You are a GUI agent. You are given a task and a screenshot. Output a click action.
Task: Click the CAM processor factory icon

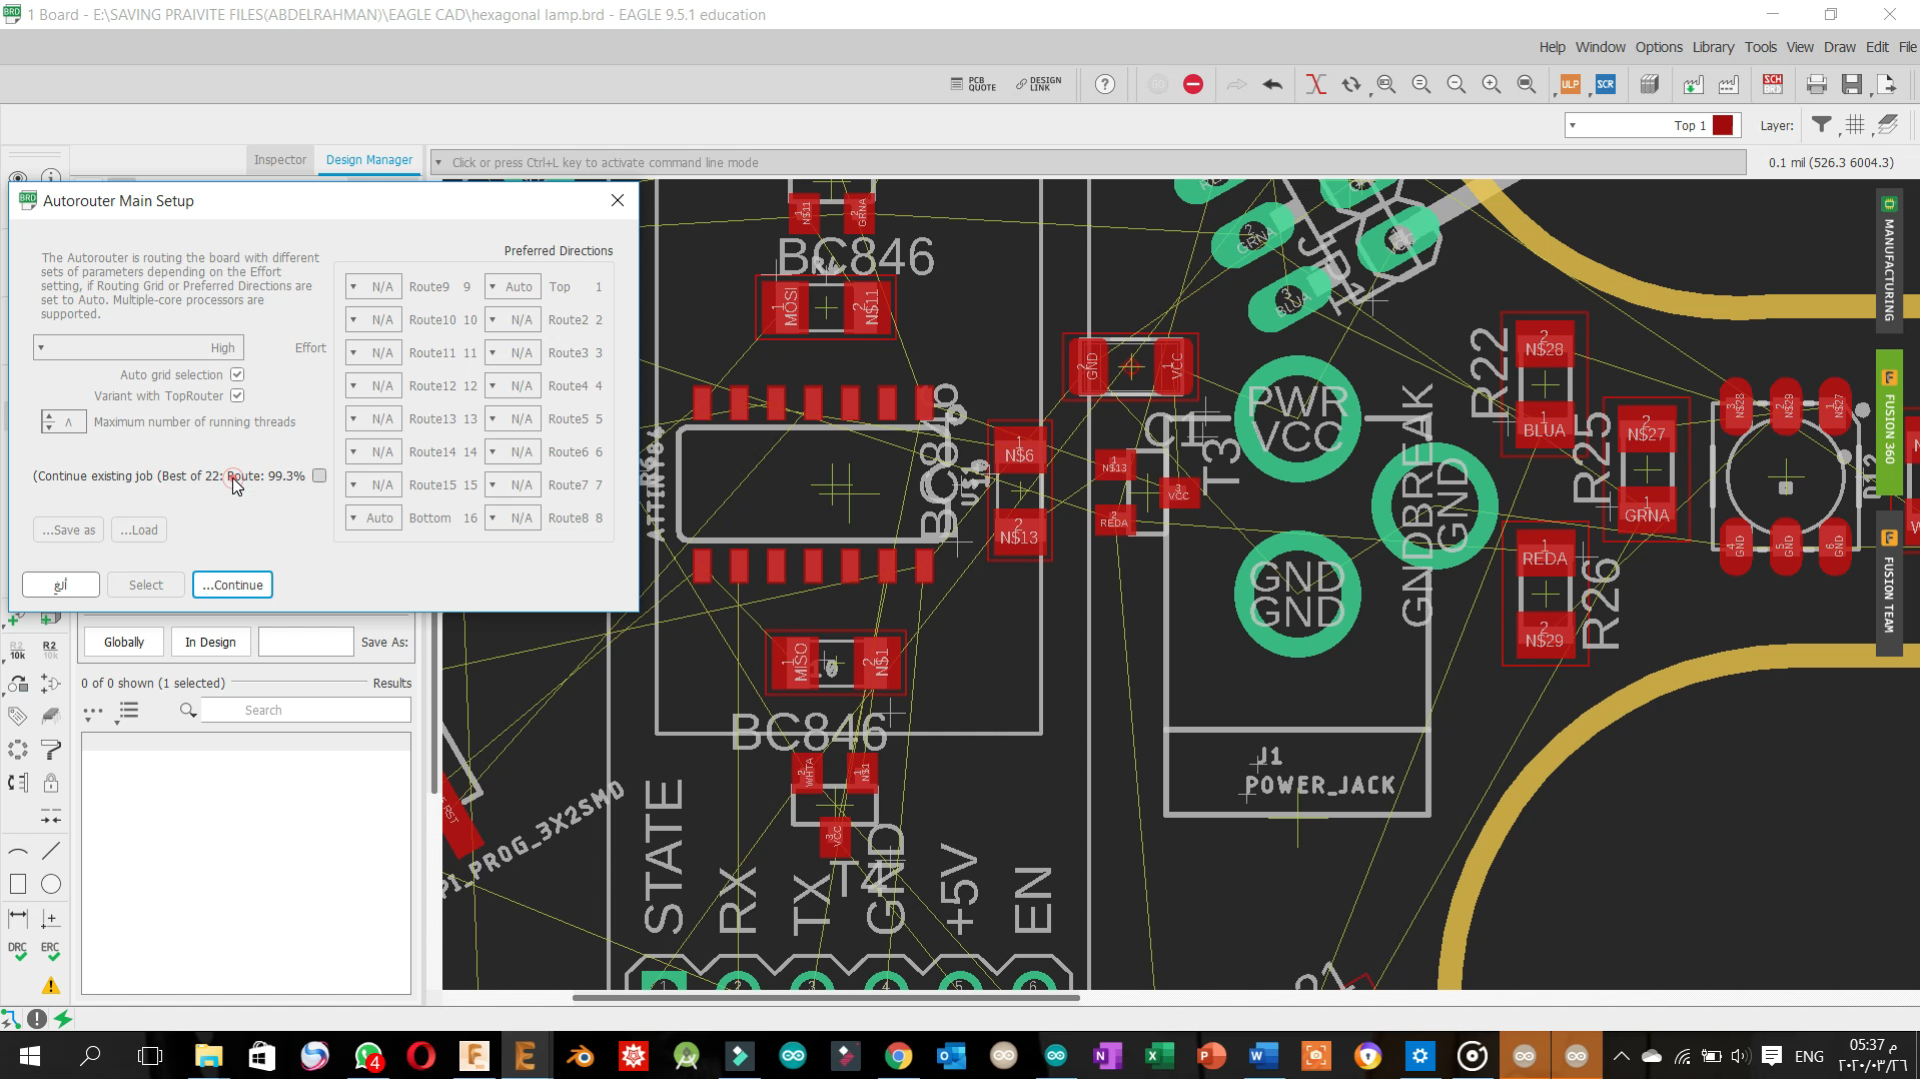coord(1728,84)
